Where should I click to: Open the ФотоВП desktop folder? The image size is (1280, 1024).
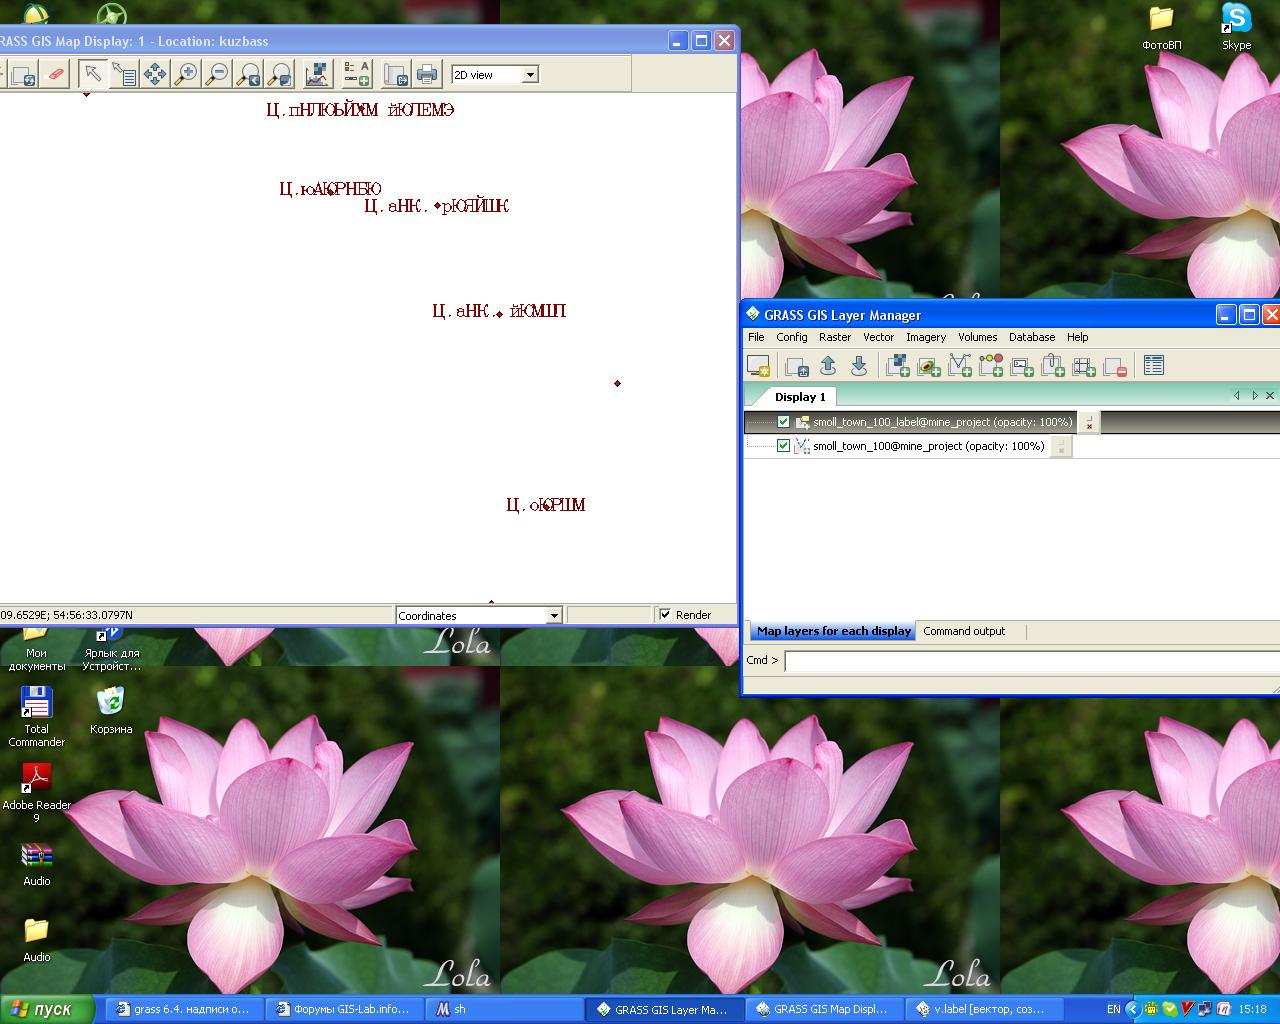[1161, 27]
